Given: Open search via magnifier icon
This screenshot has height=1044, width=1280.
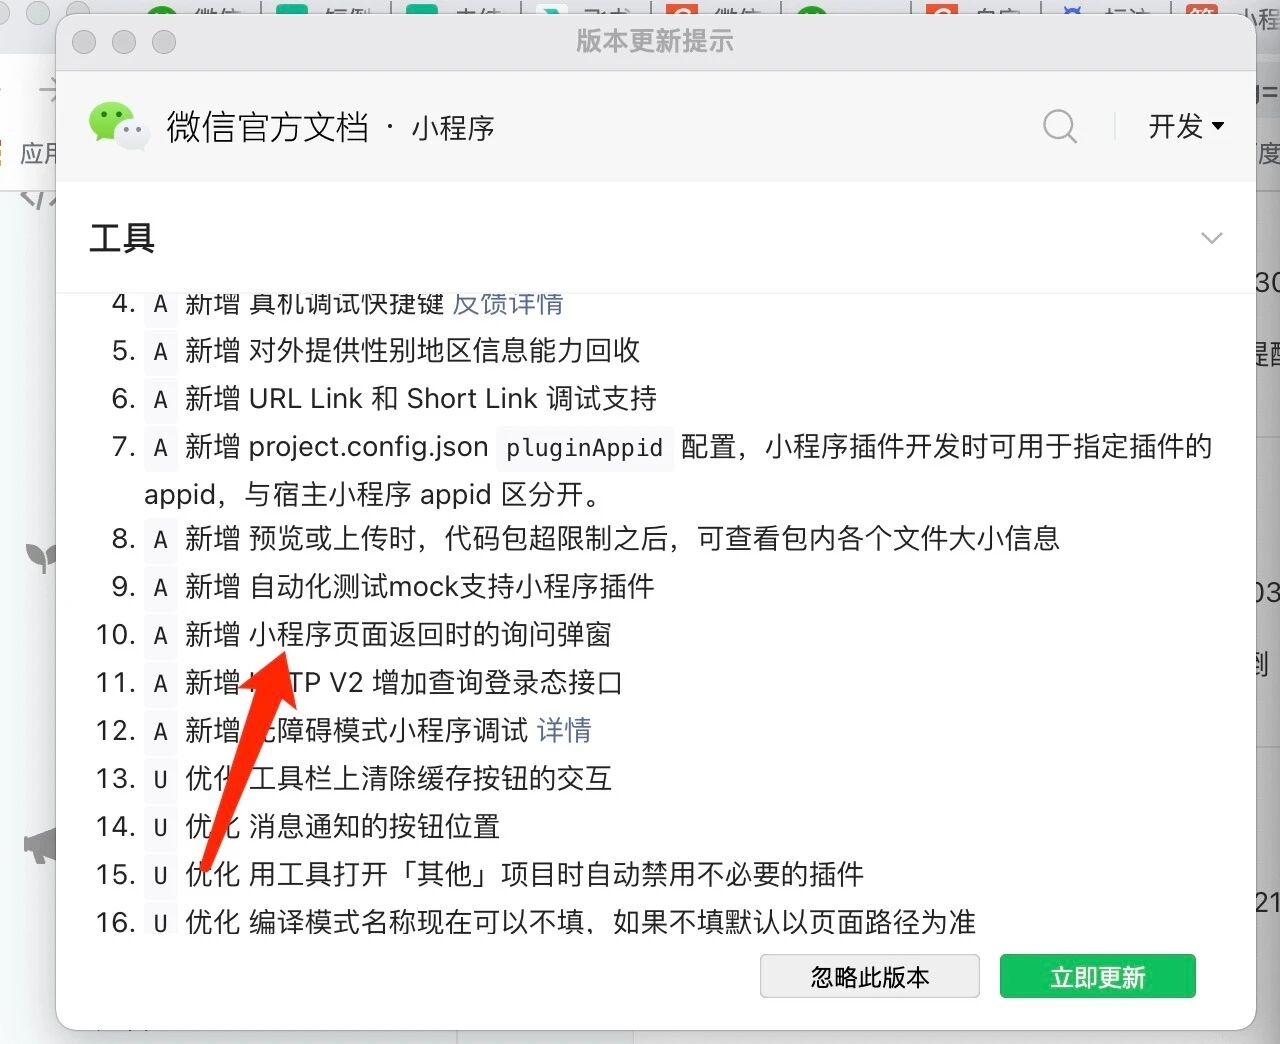Looking at the screenshot, I should (x=1060, y=127).
